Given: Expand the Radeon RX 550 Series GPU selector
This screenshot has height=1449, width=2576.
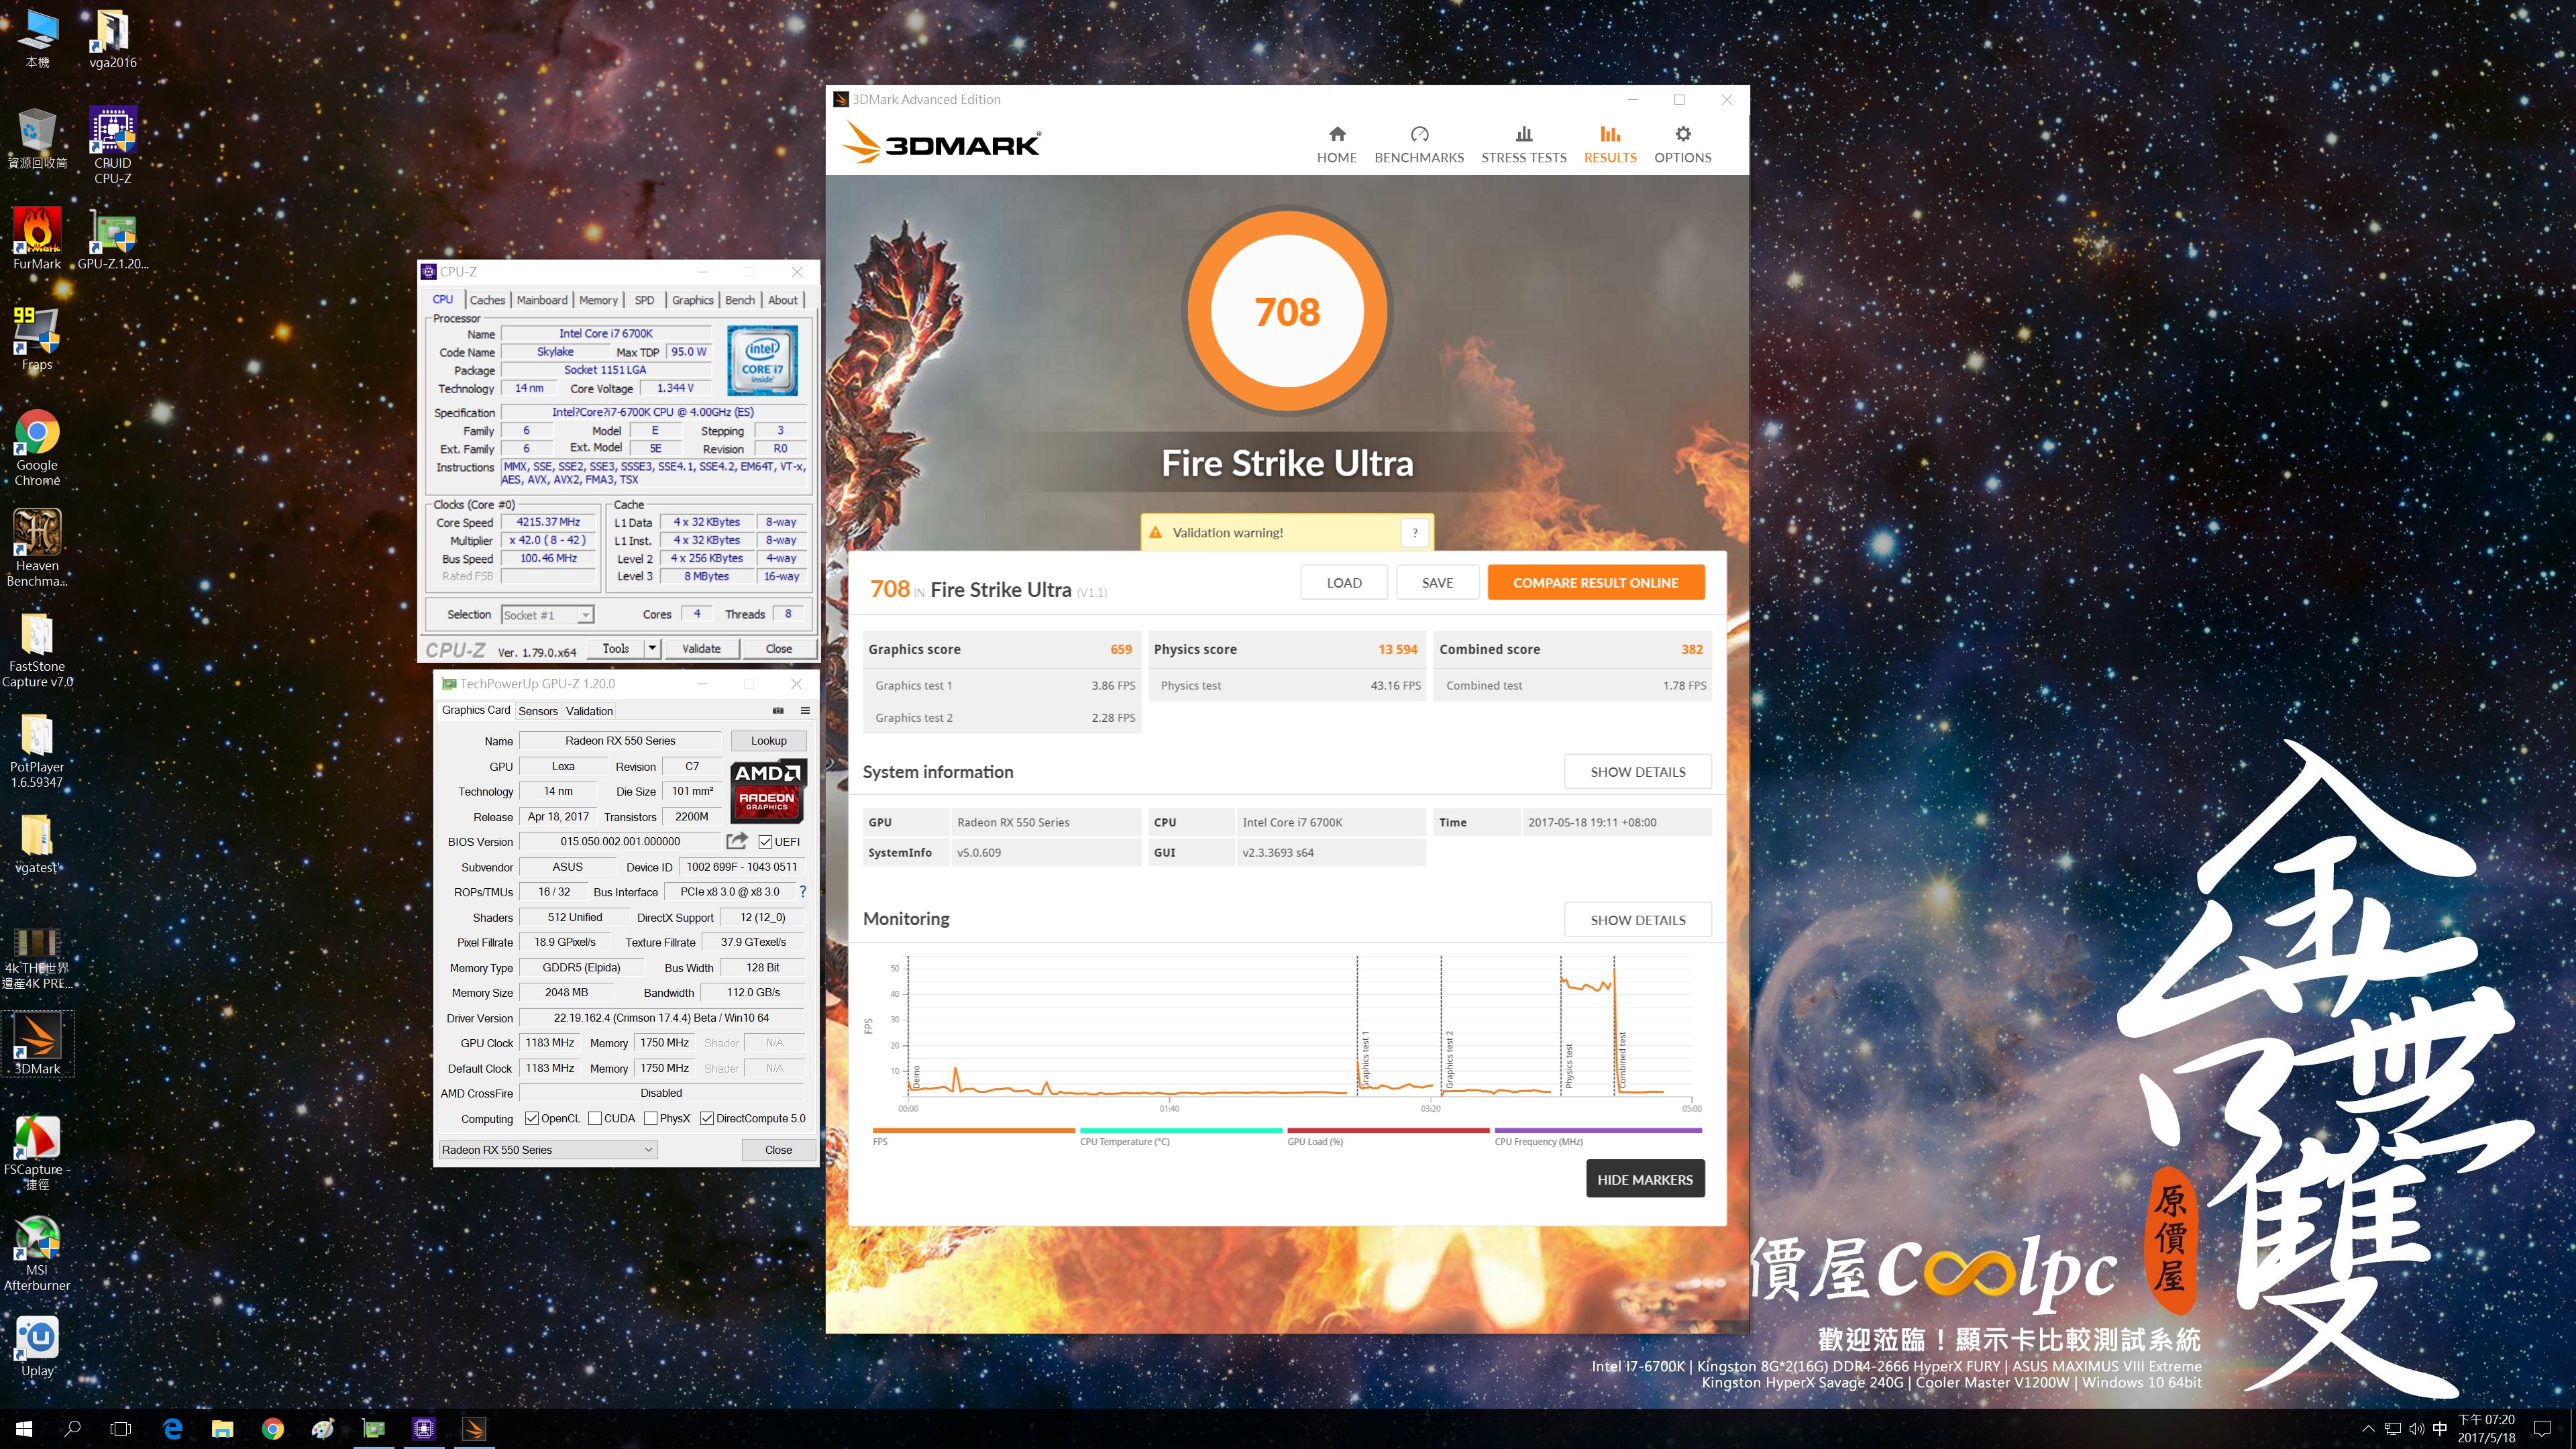Looking at the screenshot, I should [x=548, y=1150].
